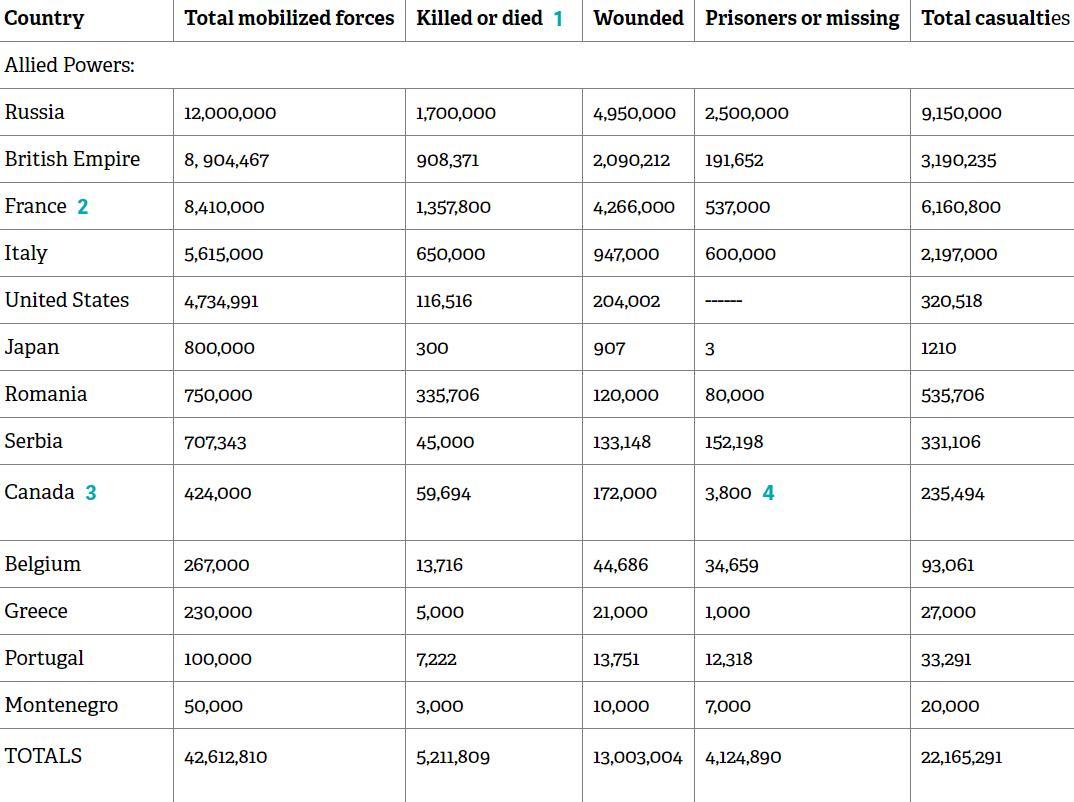1074x802 pixels.
Task: Open footnote 2 next to France
Action: [82, 206]
